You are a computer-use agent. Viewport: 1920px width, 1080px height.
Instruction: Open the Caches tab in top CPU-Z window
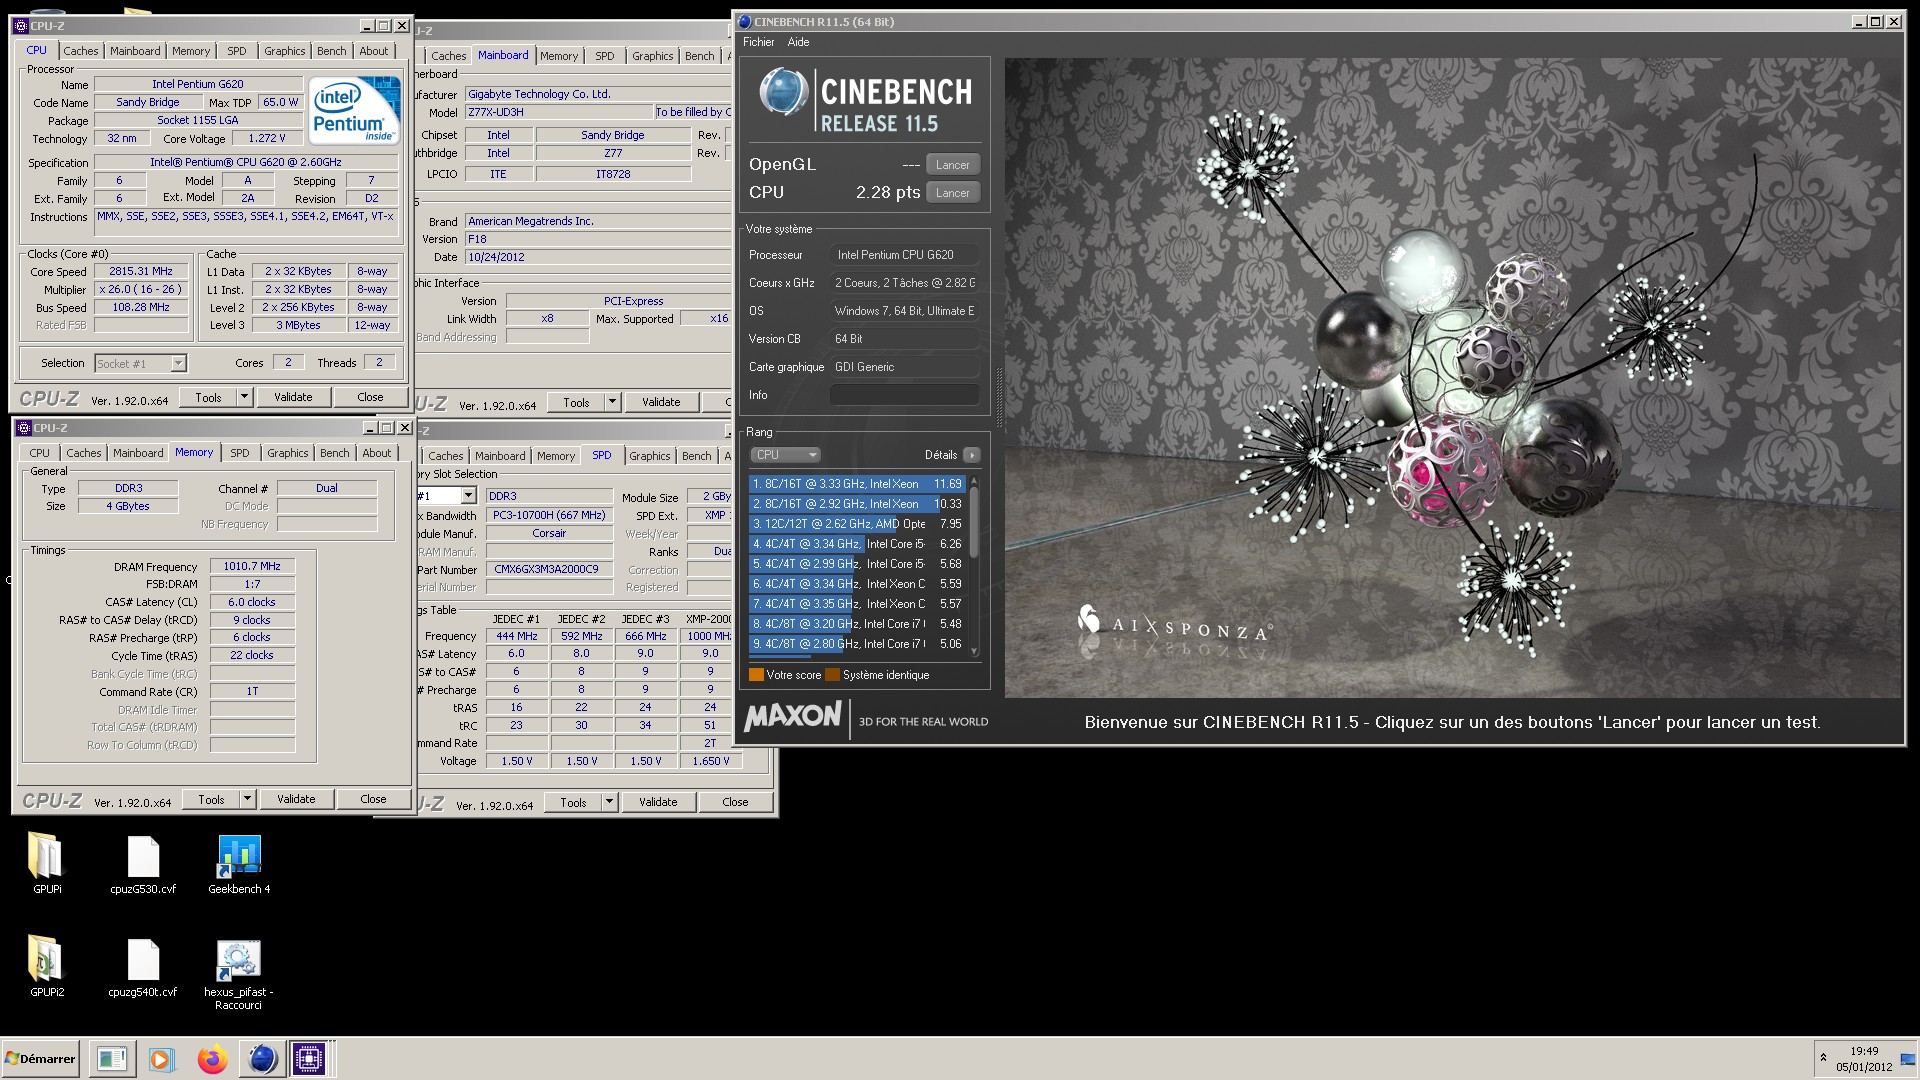(x=81, y=51)
